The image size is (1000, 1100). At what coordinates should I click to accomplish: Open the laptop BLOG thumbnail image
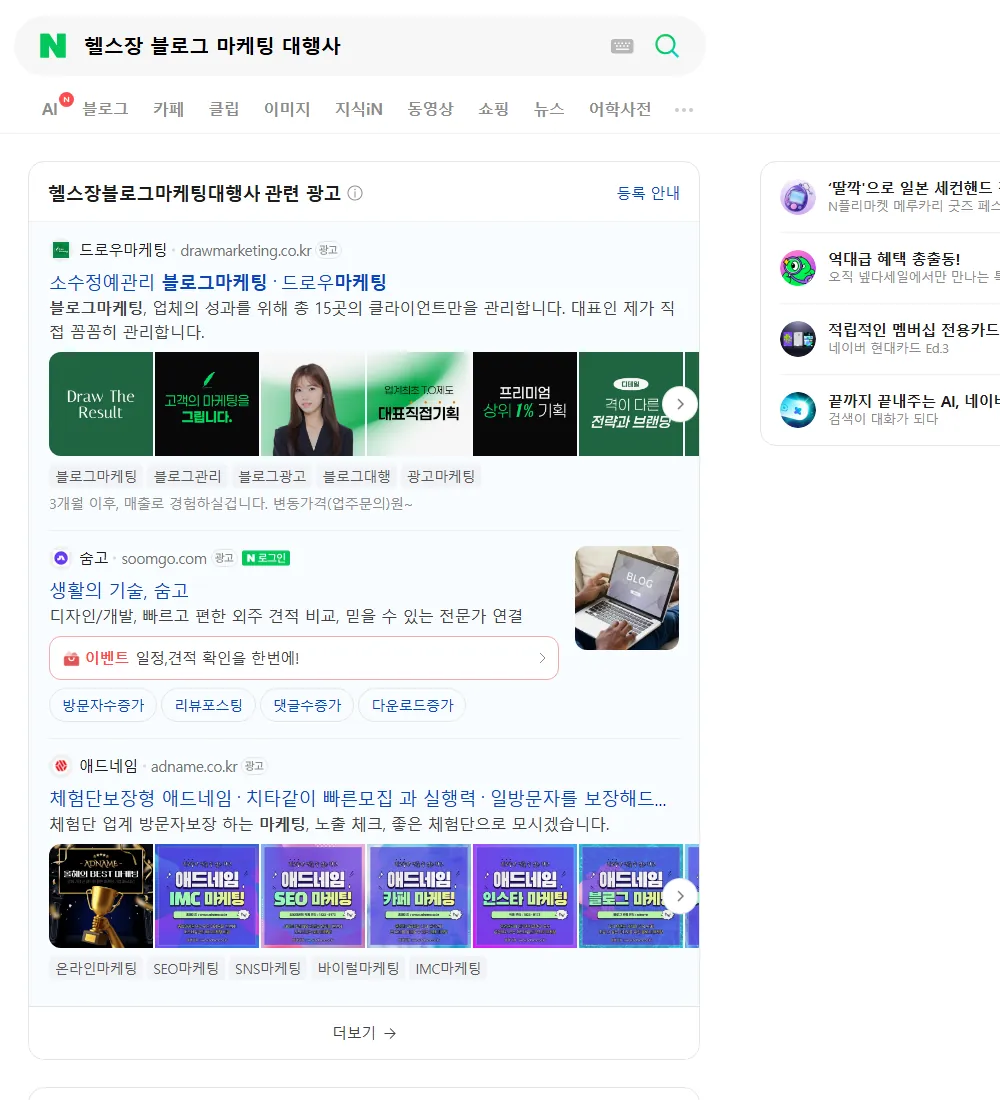tap(627, 598)
